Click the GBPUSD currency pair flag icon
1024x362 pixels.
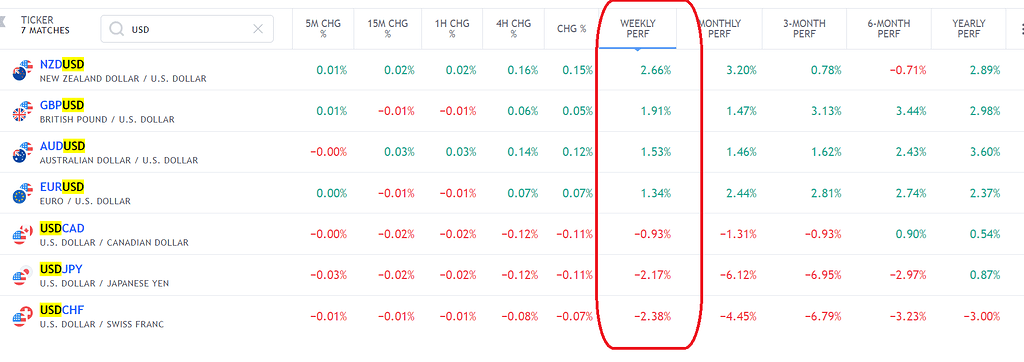[22, 112]
